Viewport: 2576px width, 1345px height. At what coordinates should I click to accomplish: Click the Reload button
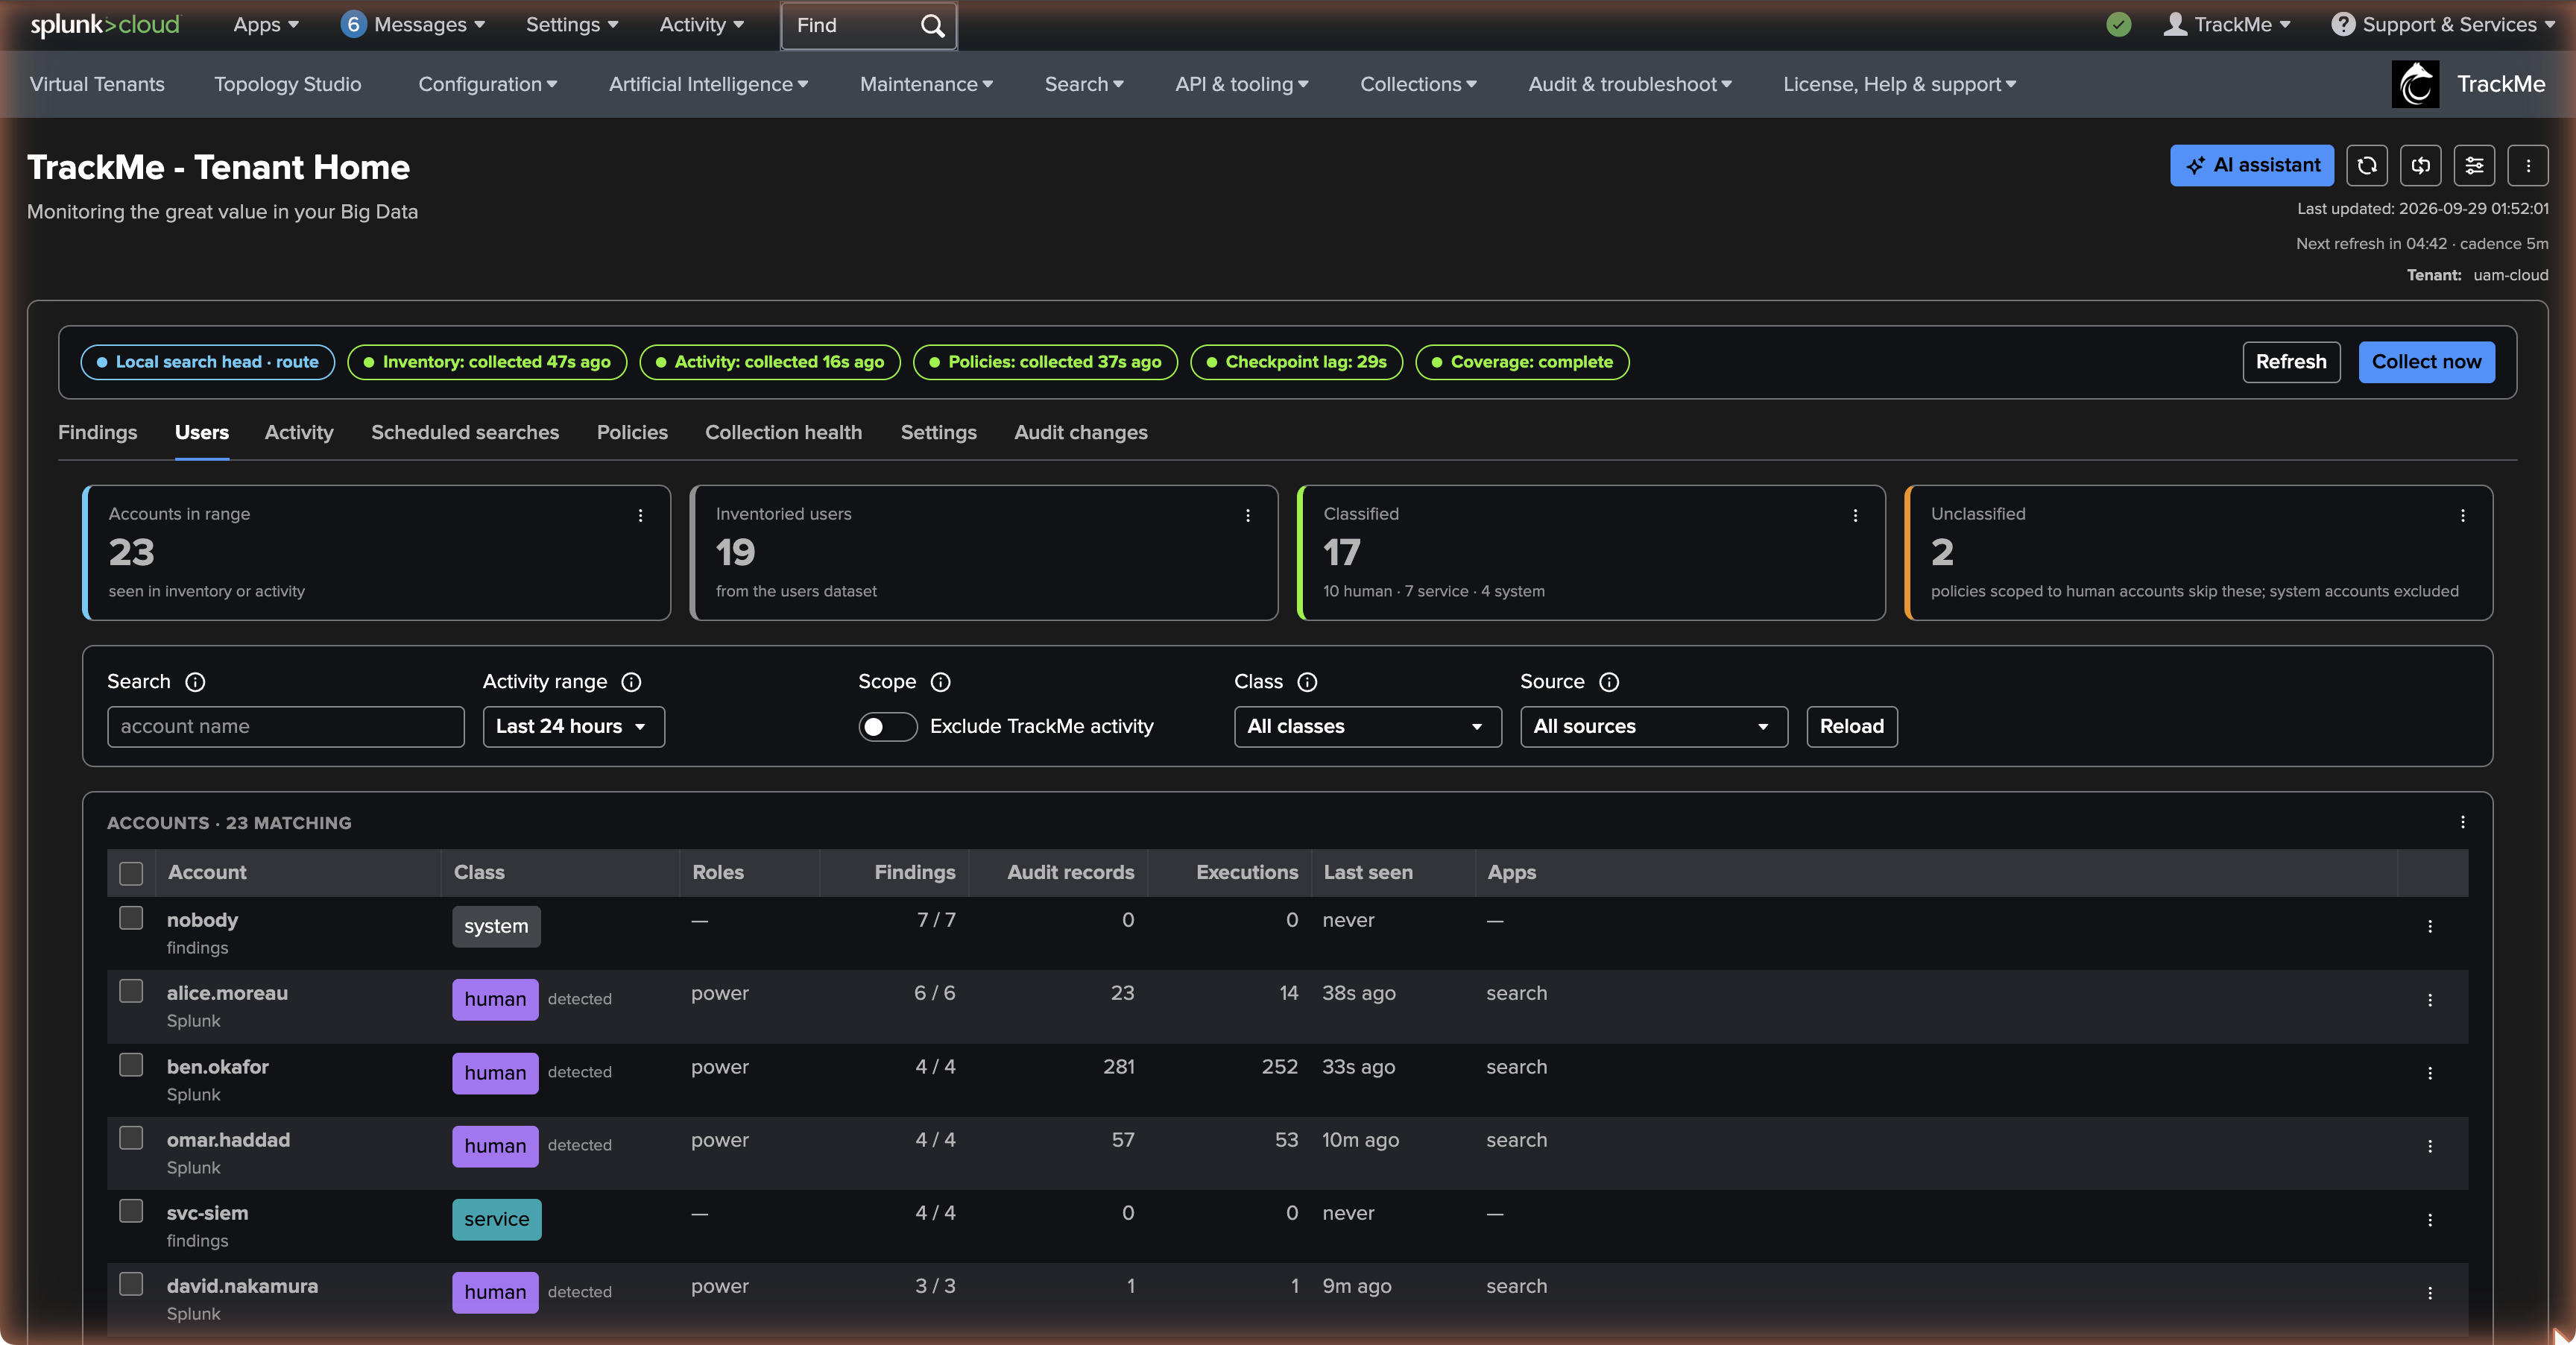(1851, 727)
